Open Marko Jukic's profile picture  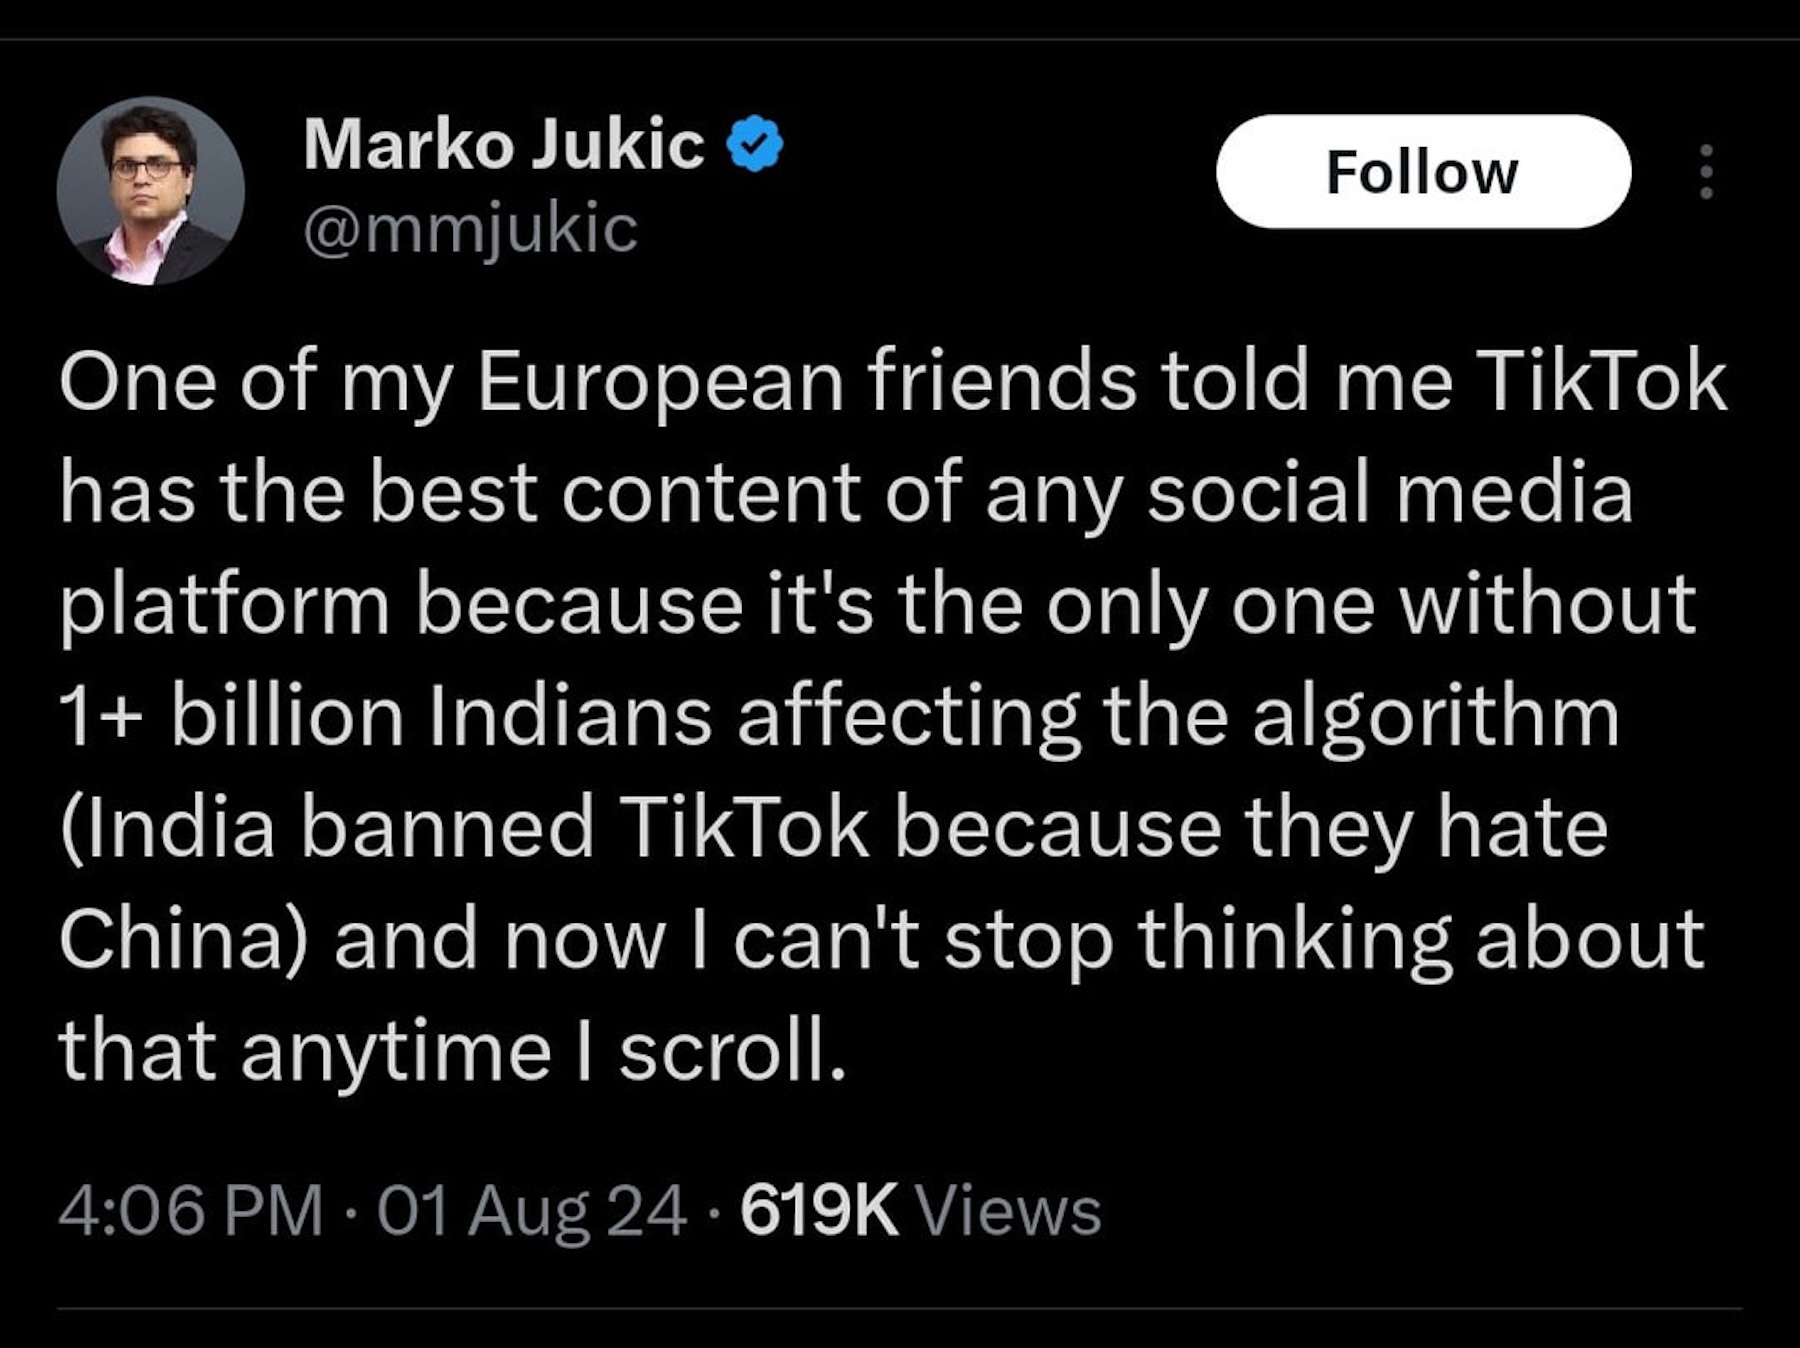click(x=151, y=191)
